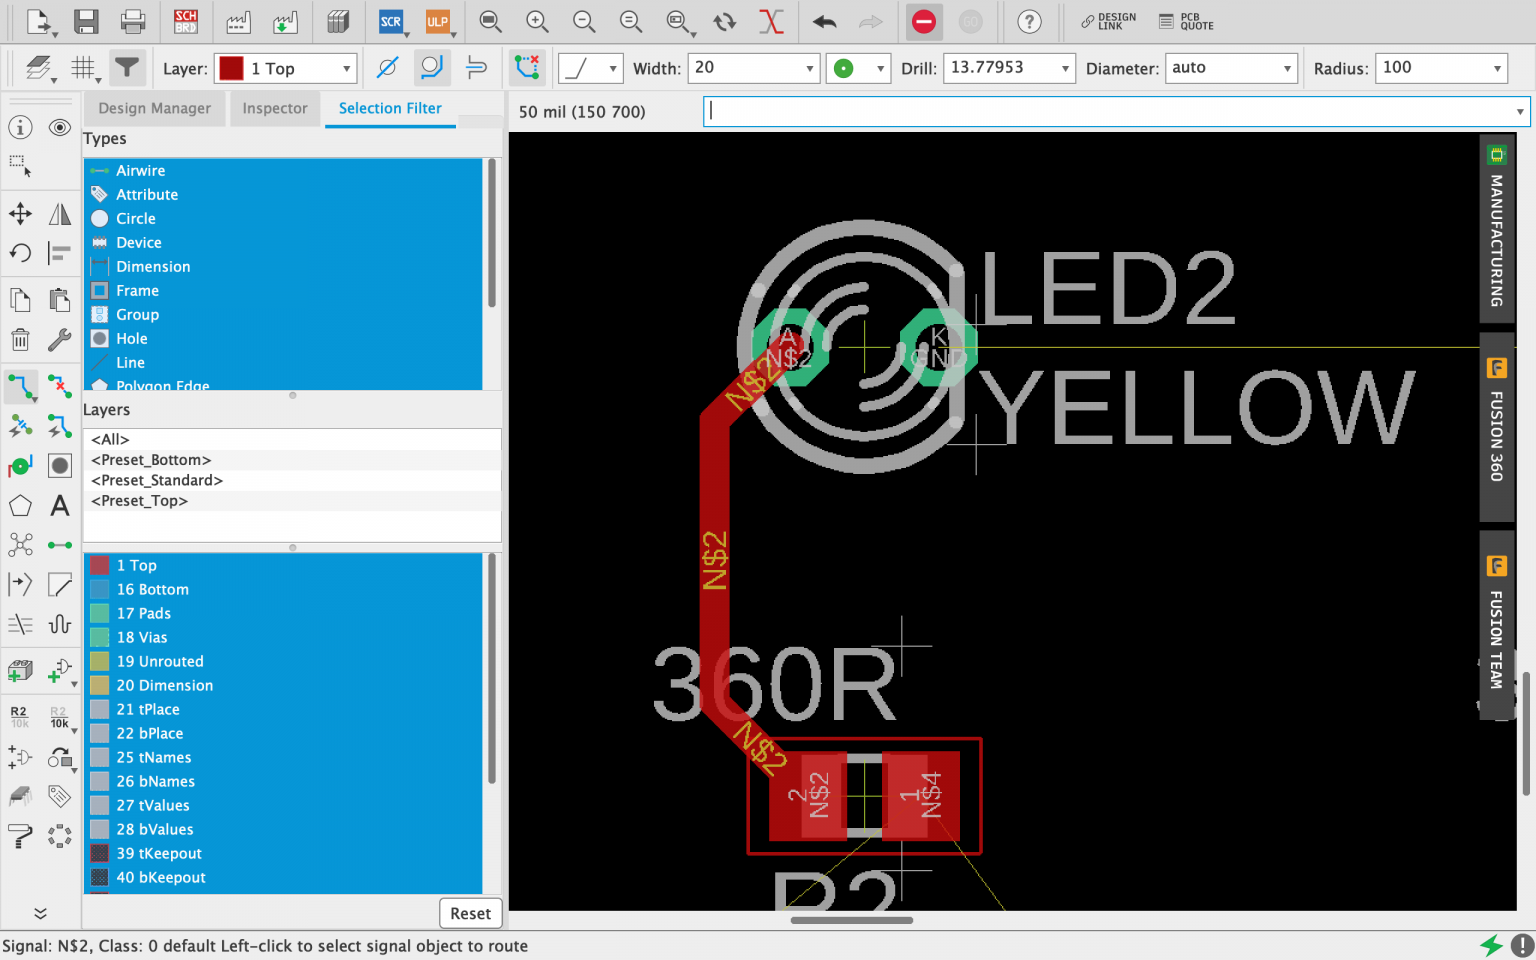
Task: Choose the Rotate tool
Action: point(20,253)
